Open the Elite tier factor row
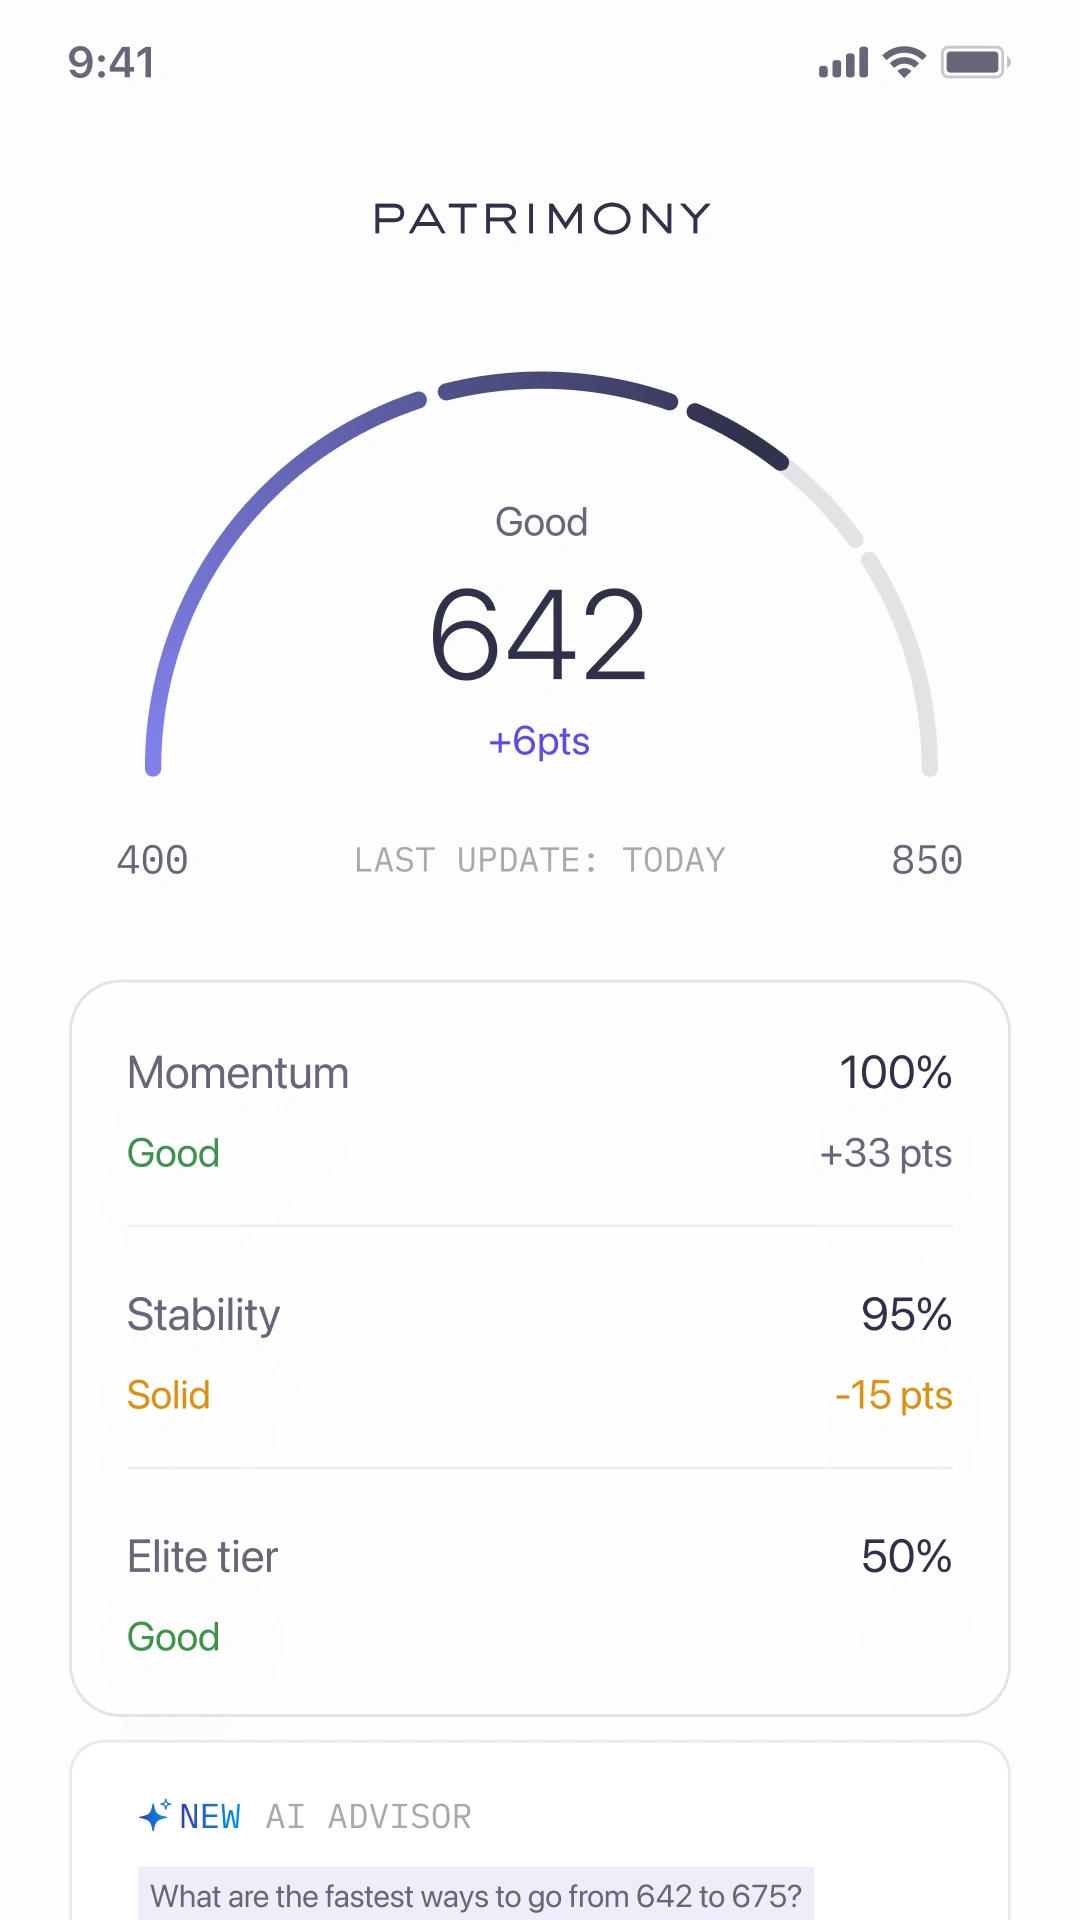The image size is (1080, 1920). tap(540, 1596)
